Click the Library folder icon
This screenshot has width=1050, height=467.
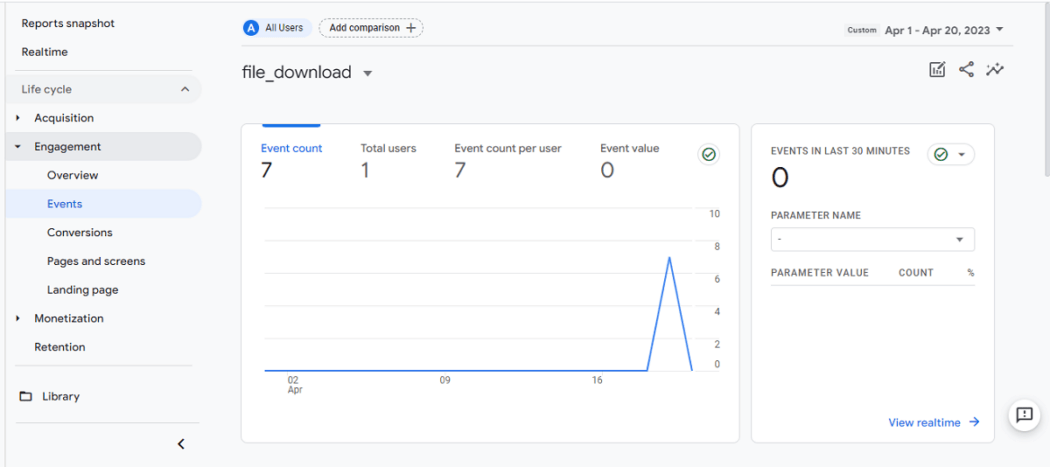[25, 396]
